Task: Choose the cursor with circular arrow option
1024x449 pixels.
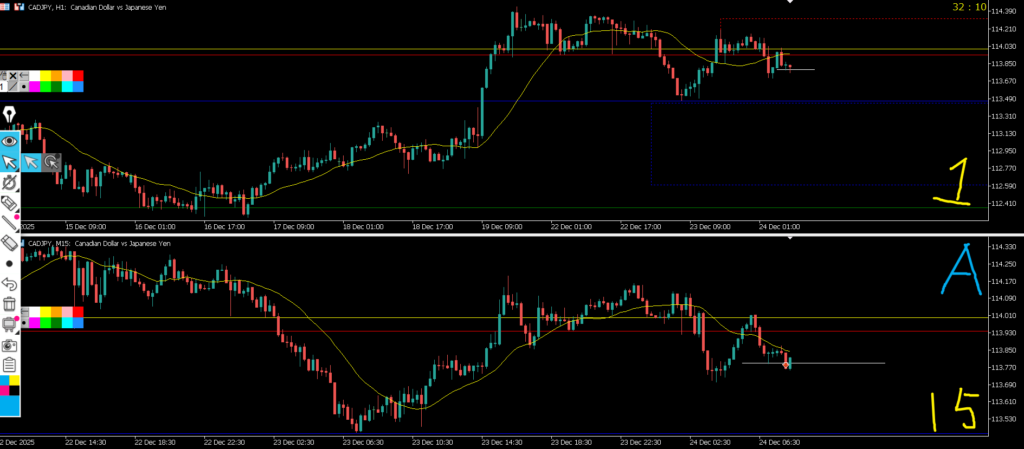Action: (x=51, y=161)
